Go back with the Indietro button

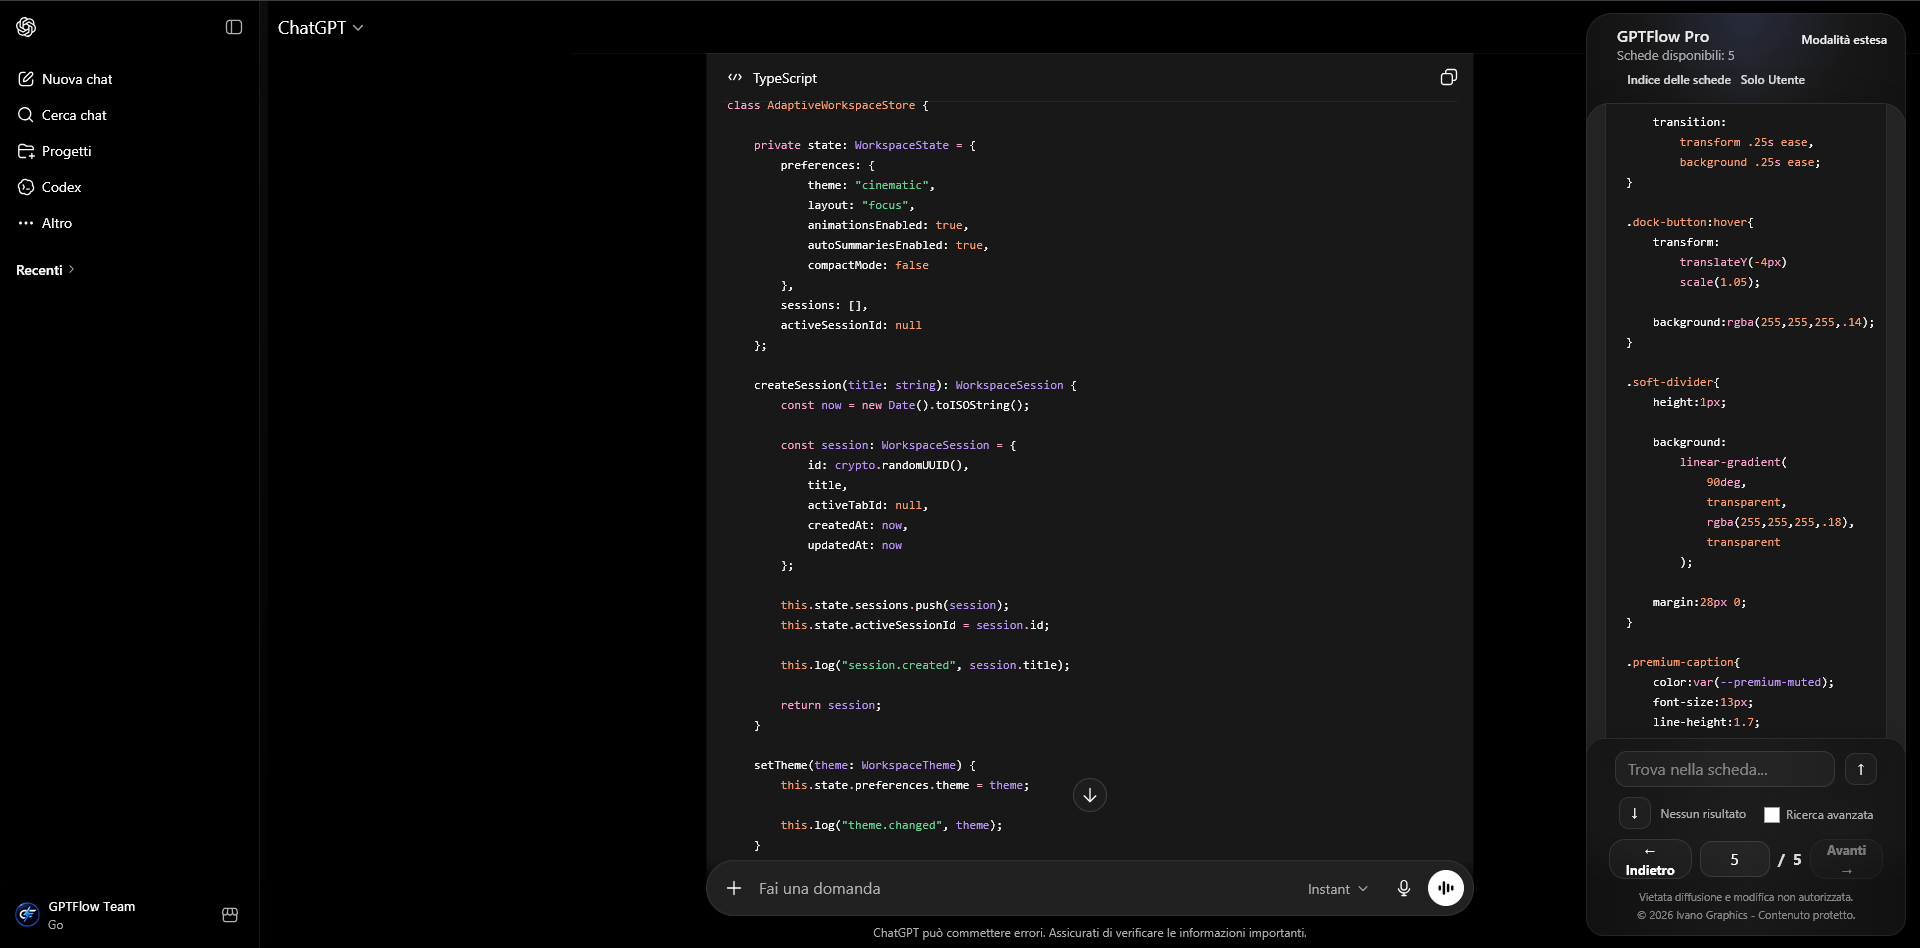1650,859
